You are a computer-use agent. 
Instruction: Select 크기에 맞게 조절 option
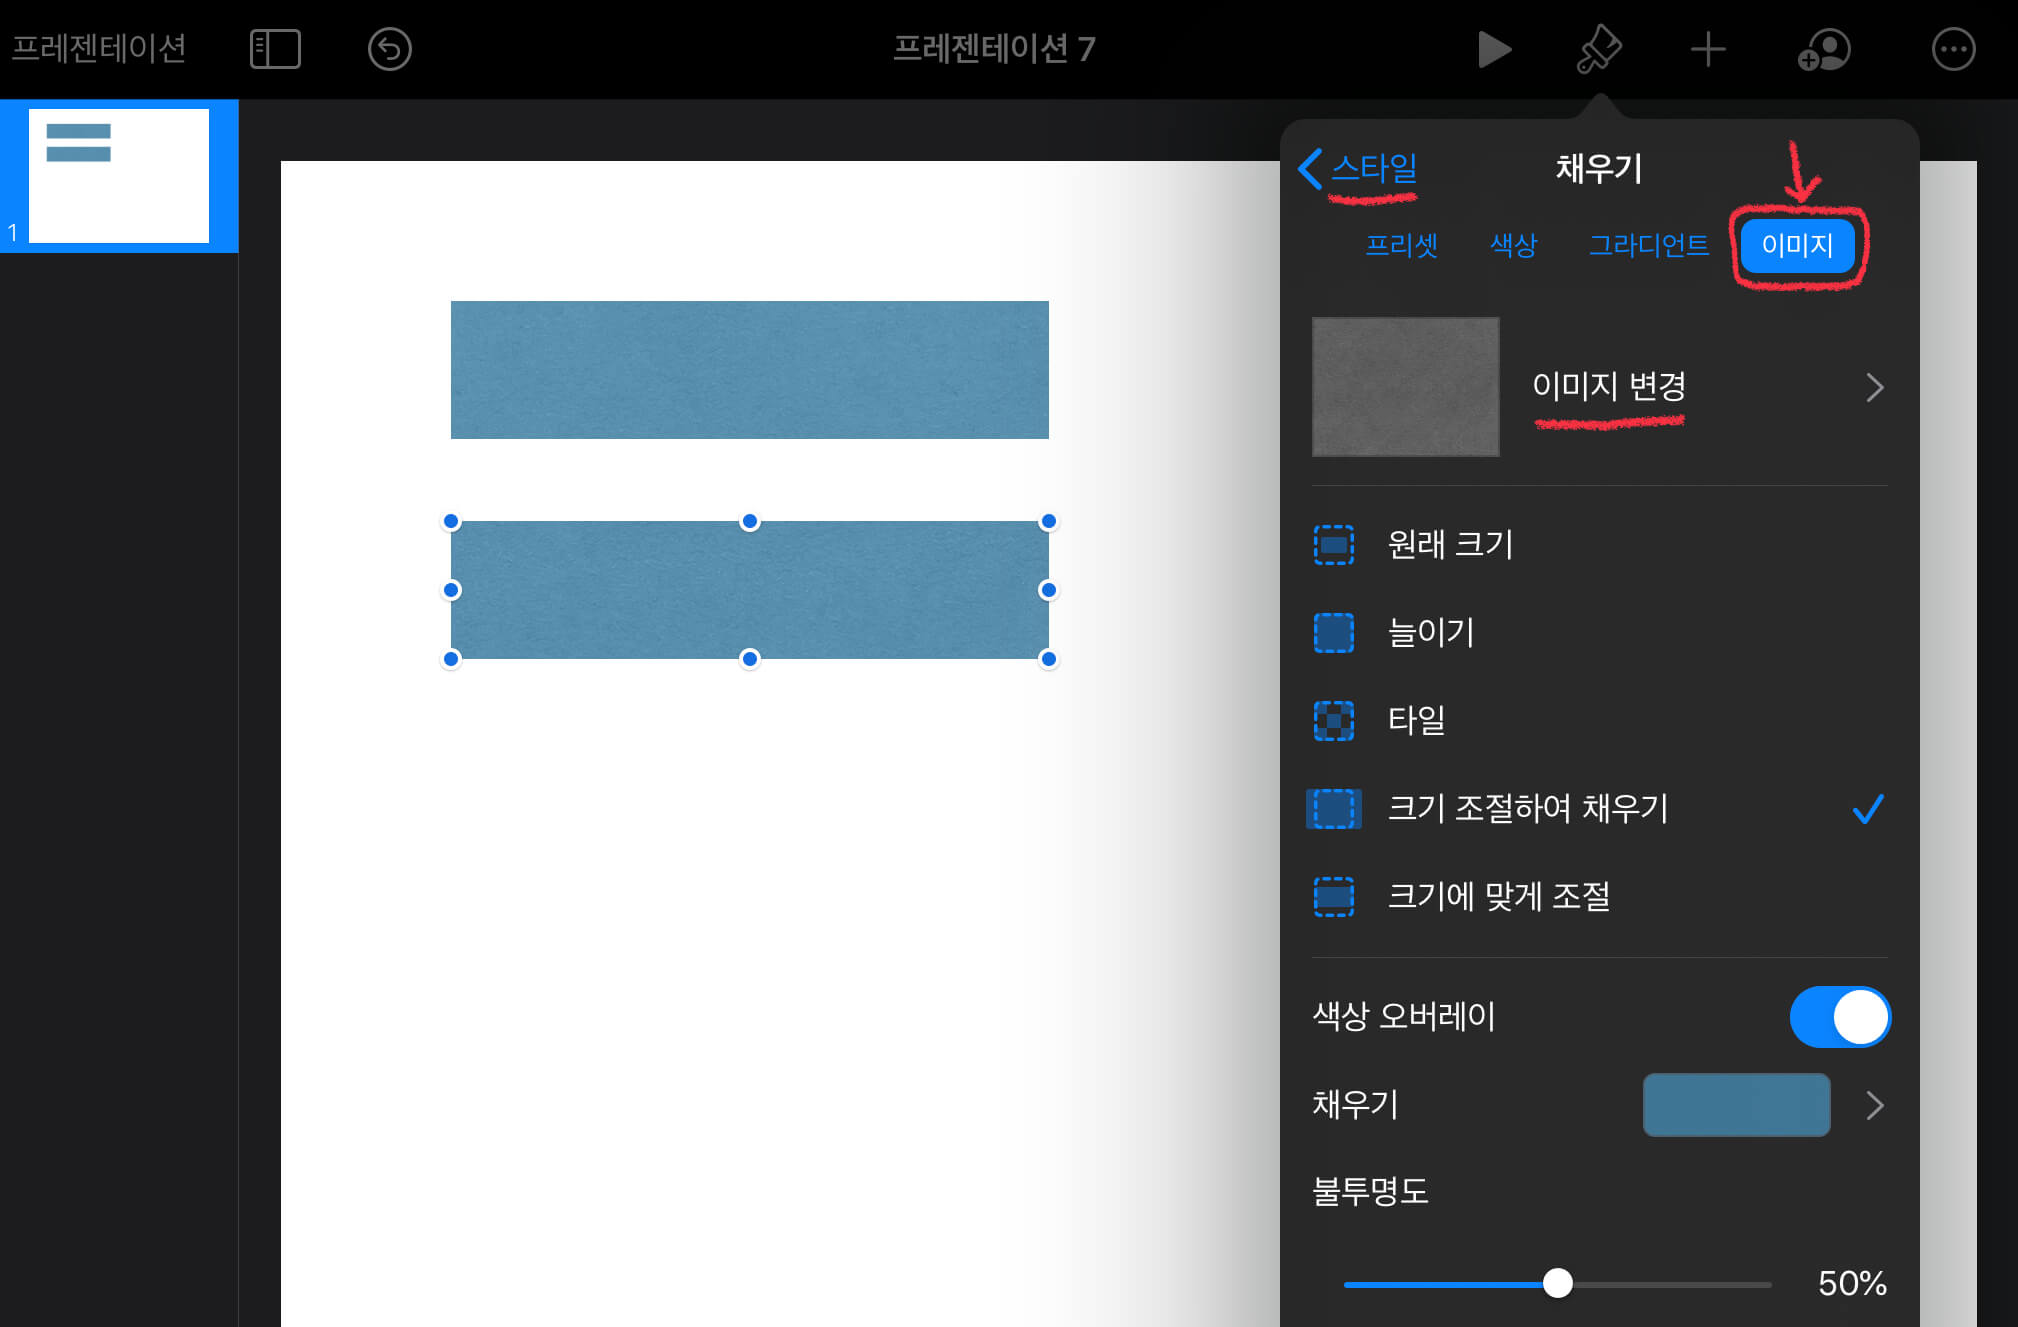[1498, 896]
